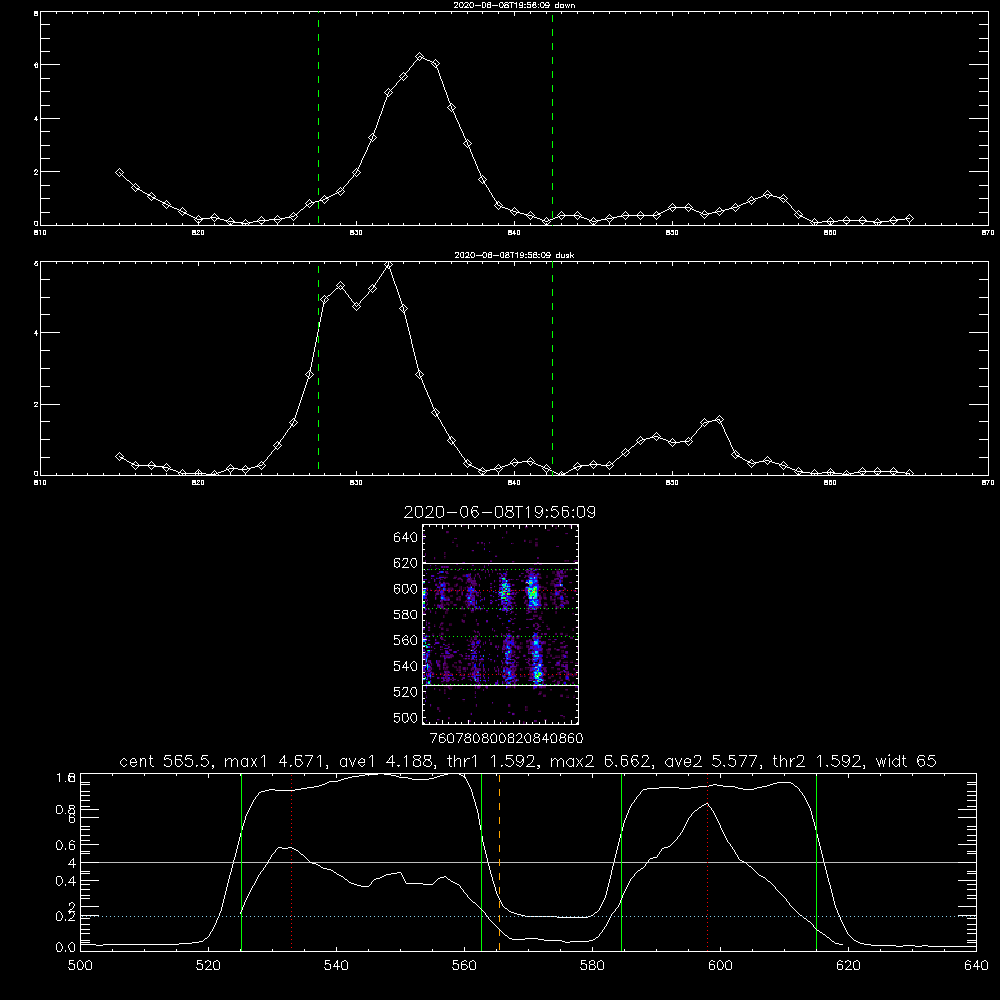Click the solid green line near 525 in bottom plot
Image resolution: width=1000 pixels, height=1000 pixels.
point(241,861)
